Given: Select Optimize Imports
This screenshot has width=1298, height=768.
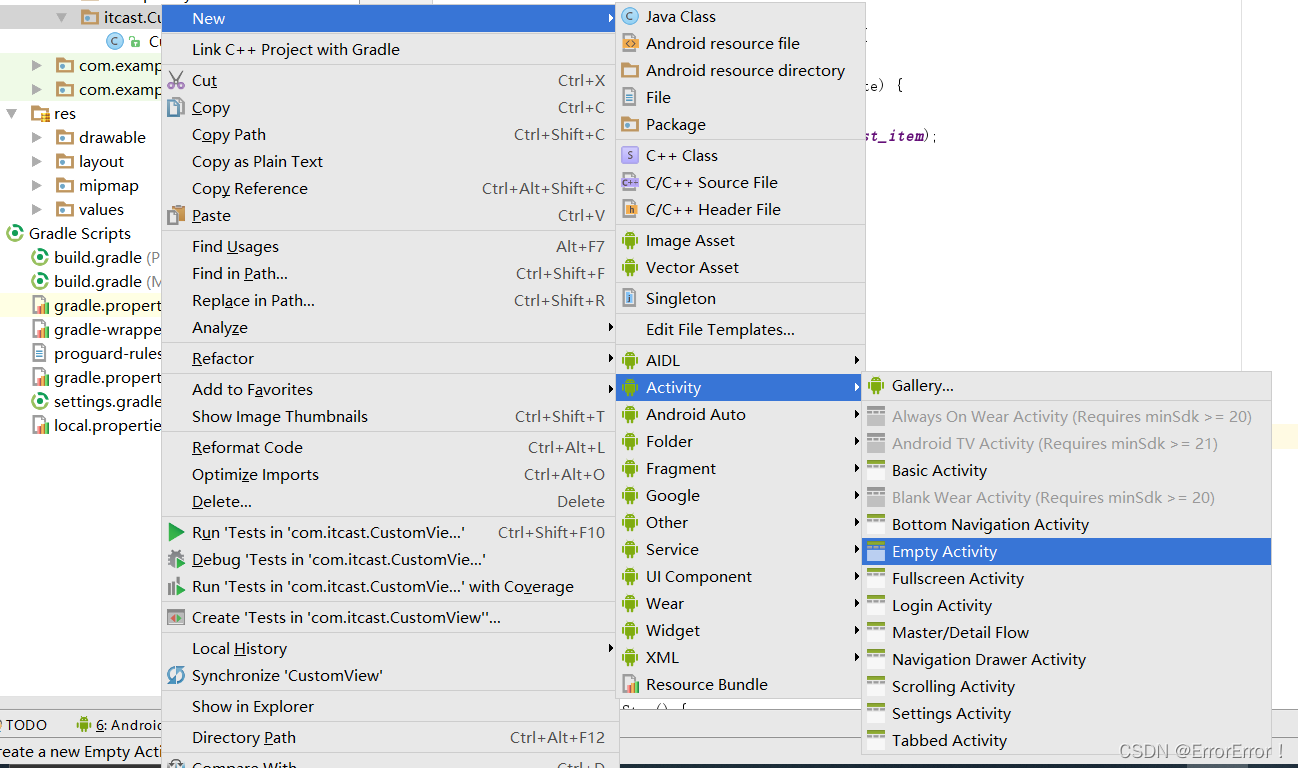Looking at the screenshot, I should [x=390, y=474].
